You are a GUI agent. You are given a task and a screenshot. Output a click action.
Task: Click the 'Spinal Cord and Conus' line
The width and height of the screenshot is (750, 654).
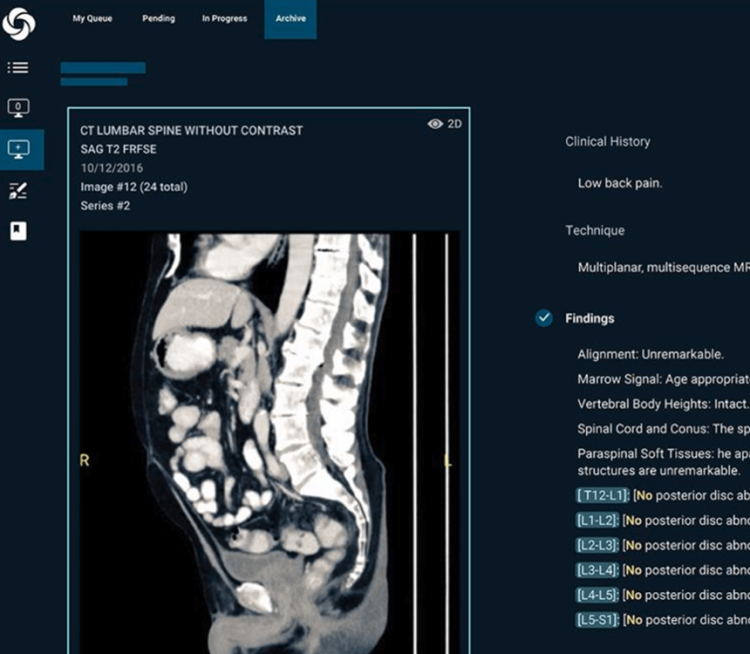click(x=663, y=429)
